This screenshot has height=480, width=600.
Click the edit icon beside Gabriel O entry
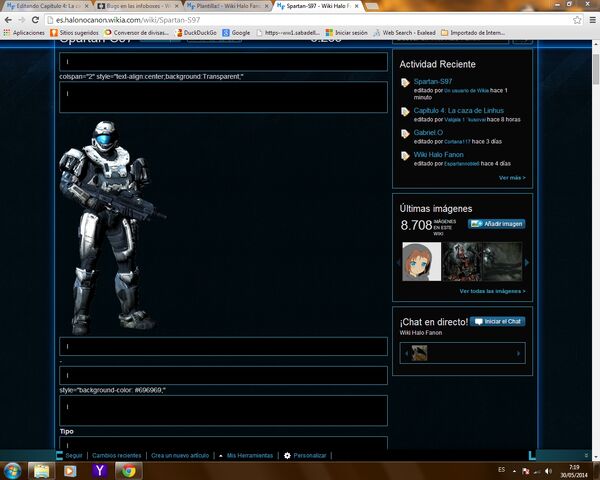pyautogui.click(x=405, y=134)
